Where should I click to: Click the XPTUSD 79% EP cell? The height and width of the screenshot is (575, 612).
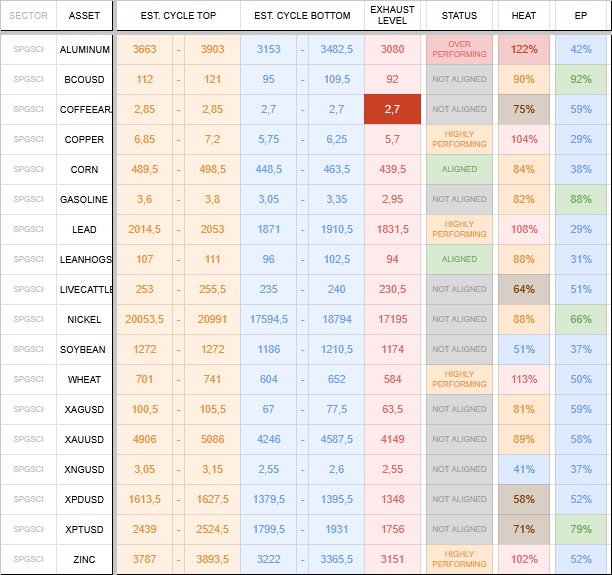(x=581, y=529)
